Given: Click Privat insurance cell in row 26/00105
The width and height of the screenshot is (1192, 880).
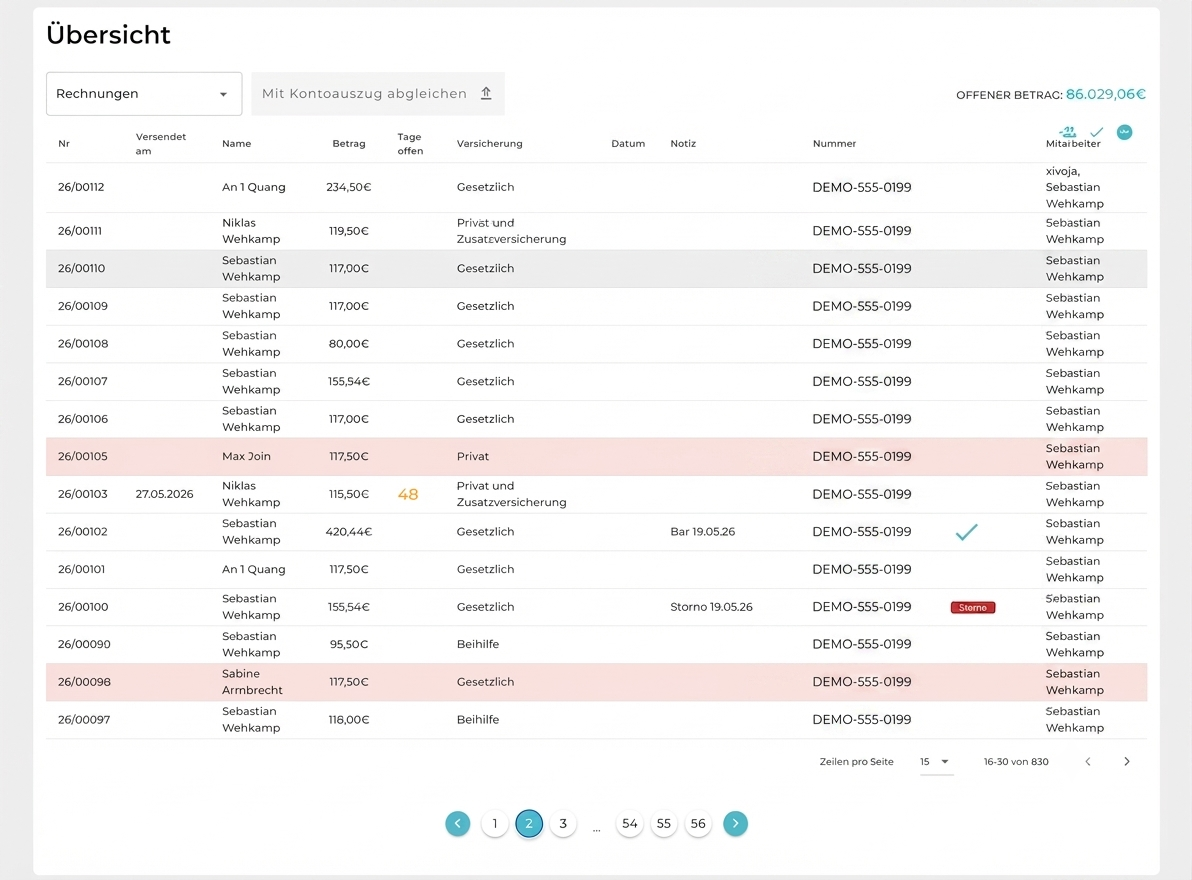Looking at the screenshot, I should [473, 457].
